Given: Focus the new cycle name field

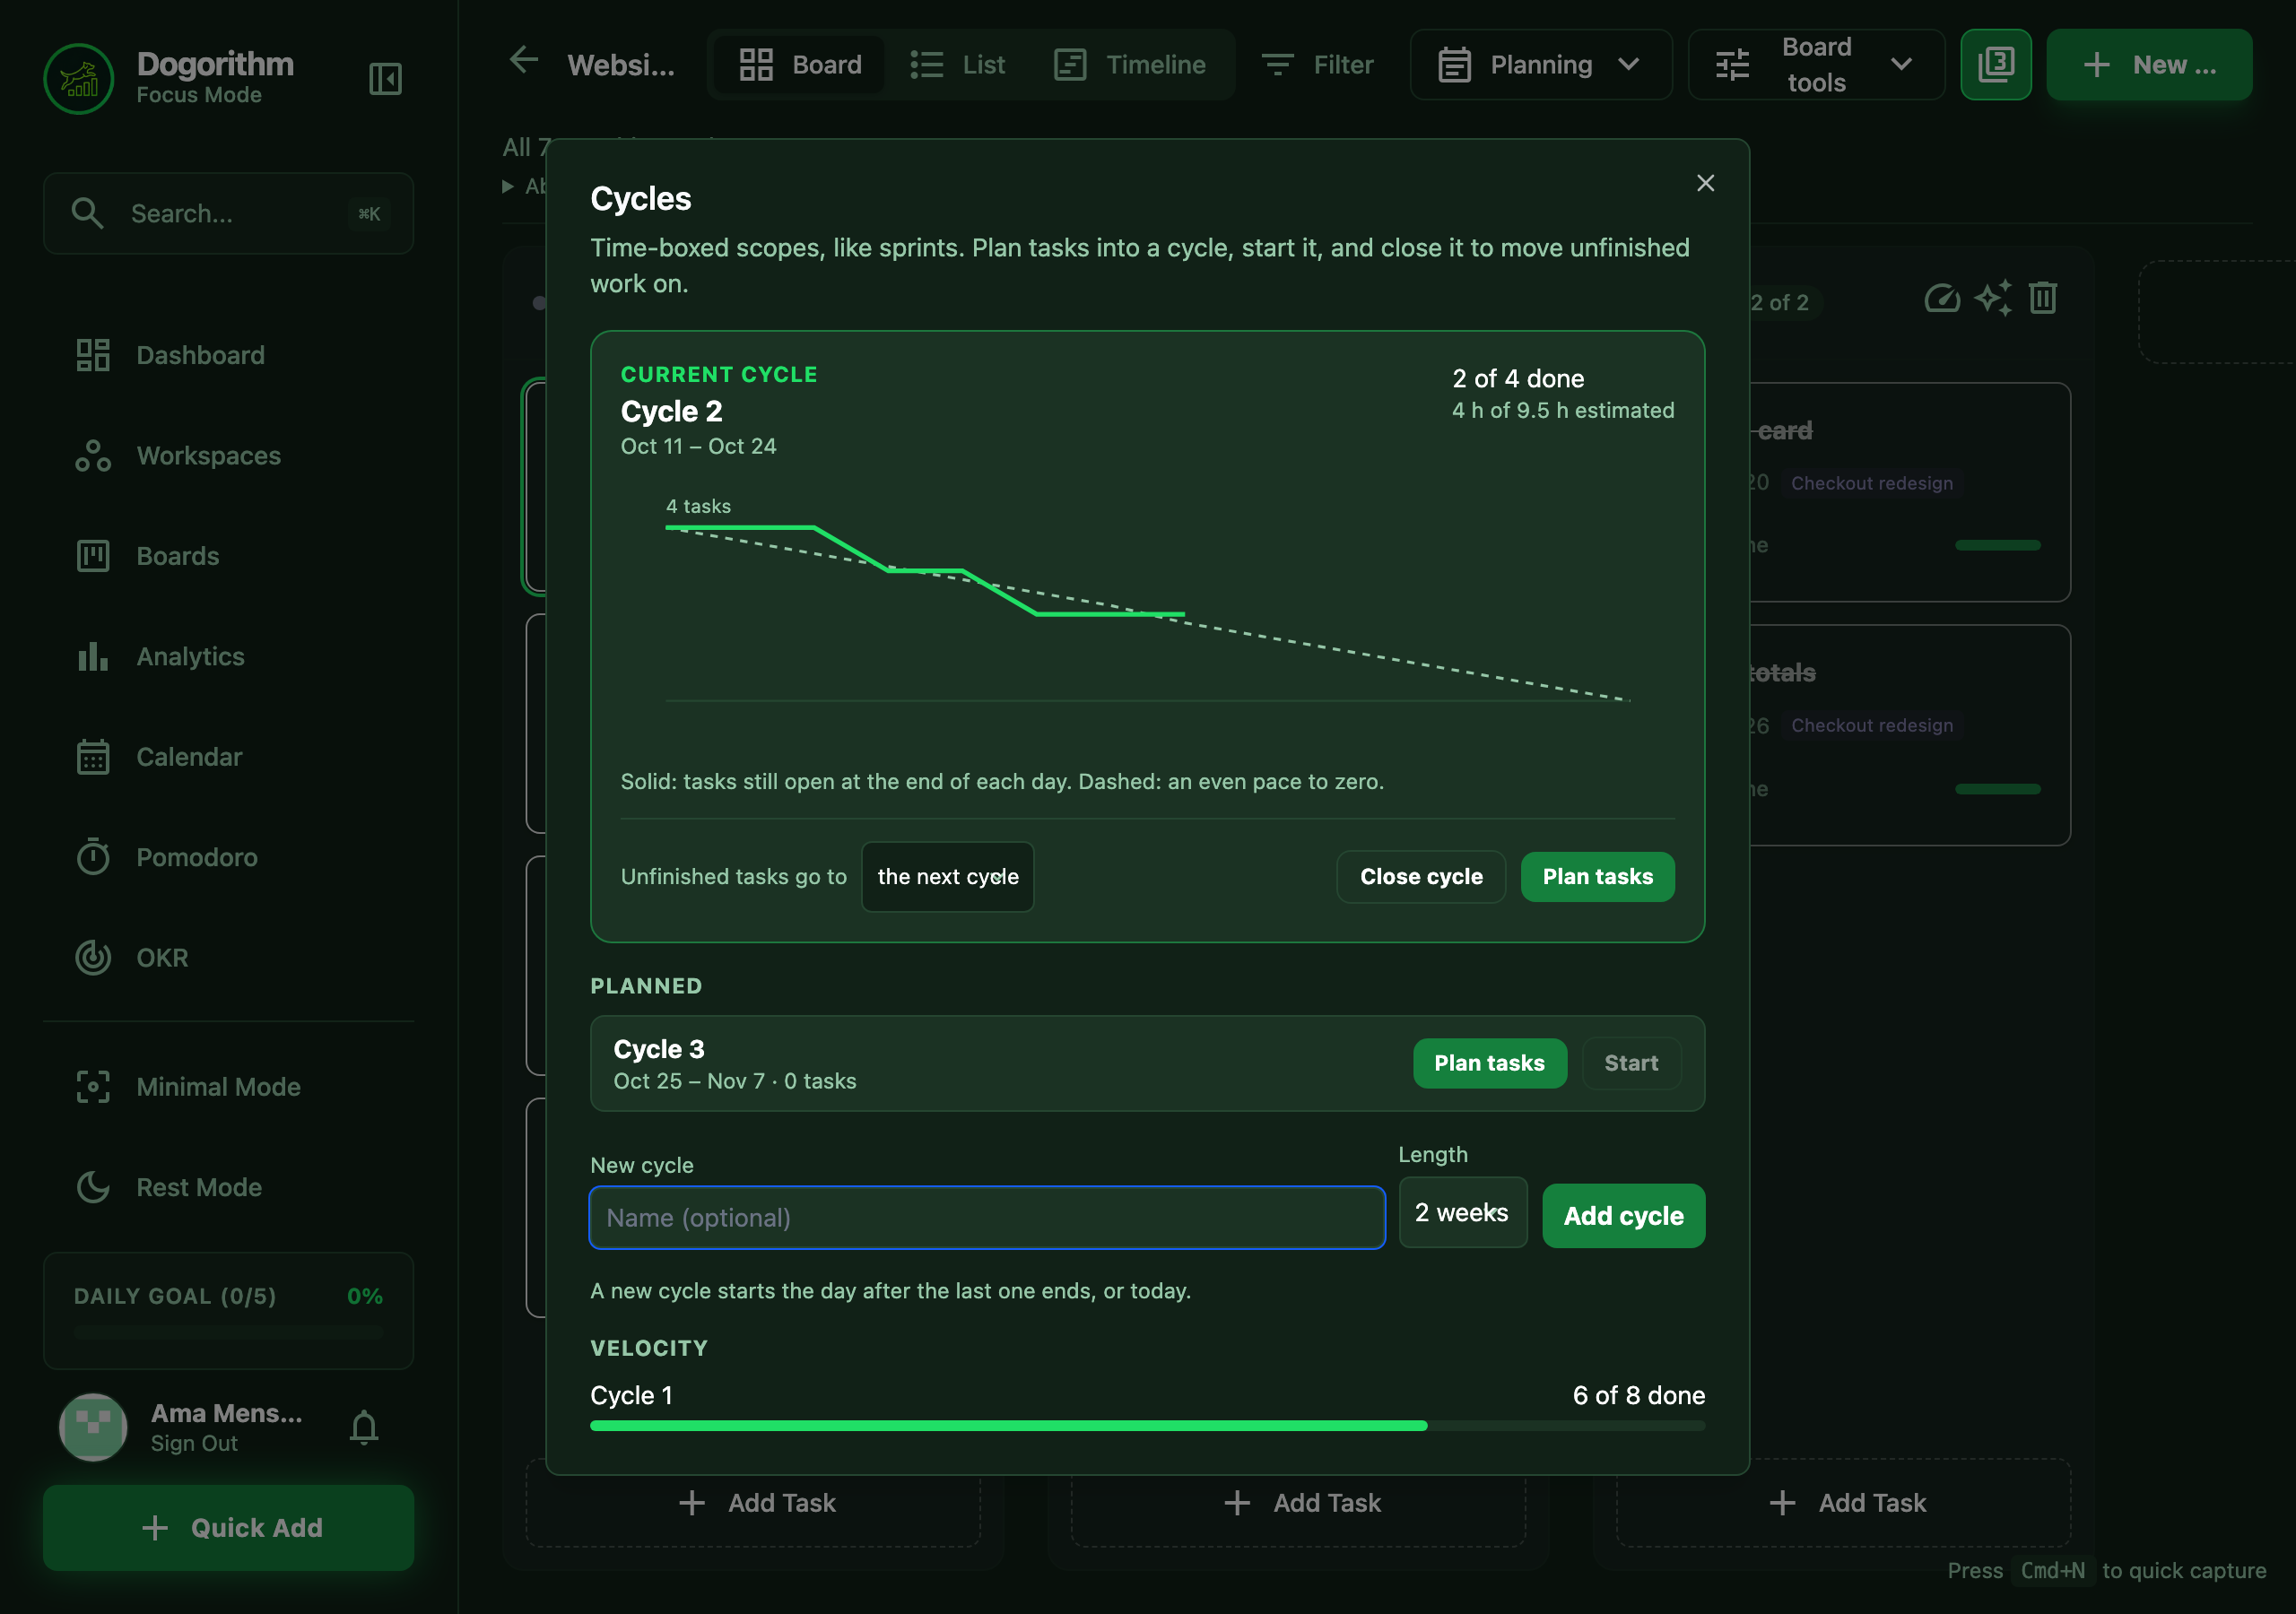Looking at the screenshot, I should click(987, 1217).
